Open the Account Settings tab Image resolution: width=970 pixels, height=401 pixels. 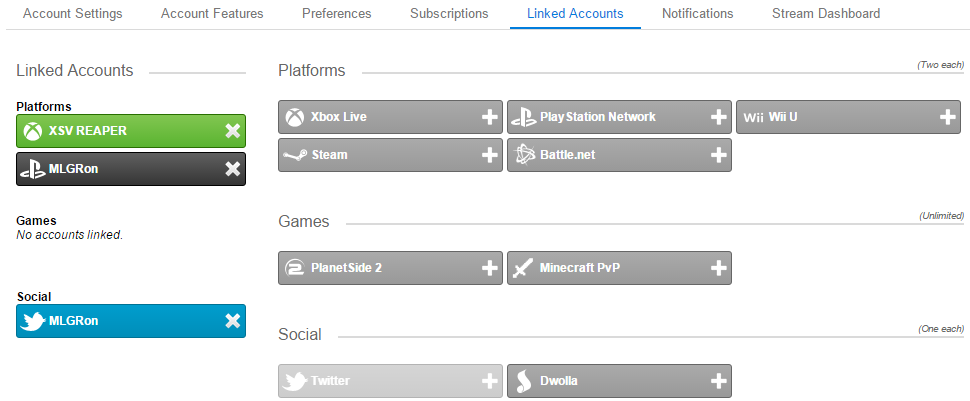(72, 14)
